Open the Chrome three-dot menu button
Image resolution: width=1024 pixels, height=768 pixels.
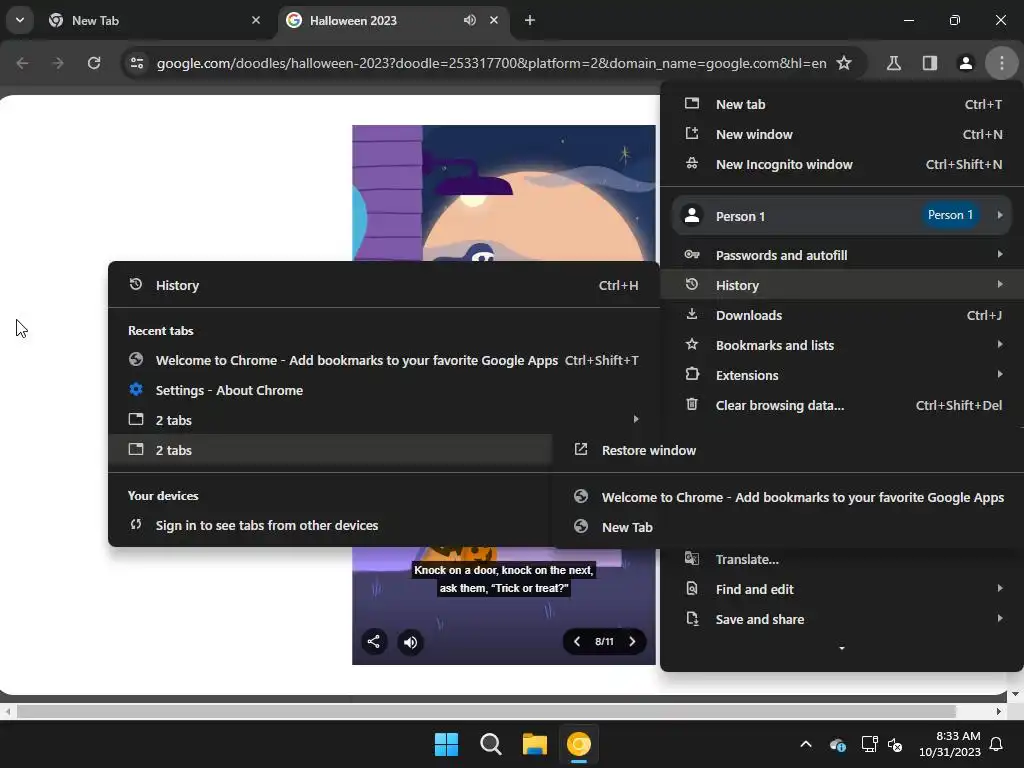point(1001,63)
